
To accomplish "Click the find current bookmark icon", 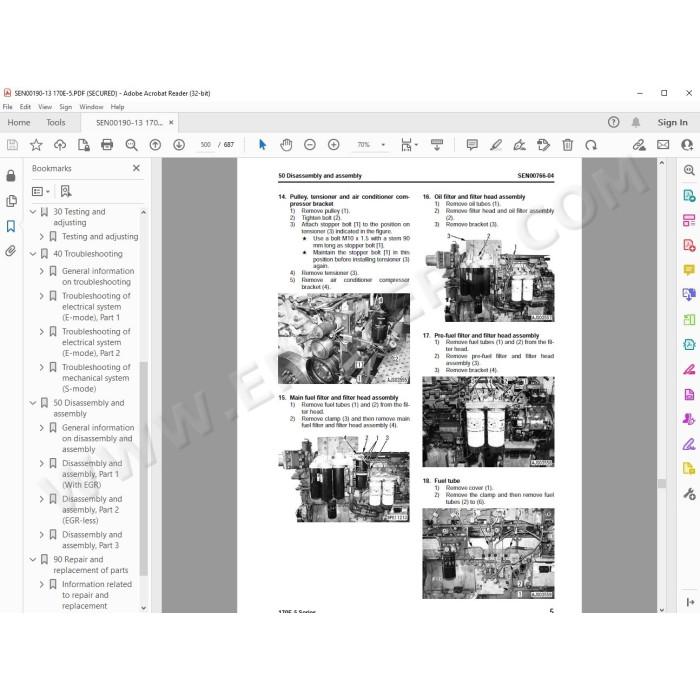I will (x=66, y=192).
